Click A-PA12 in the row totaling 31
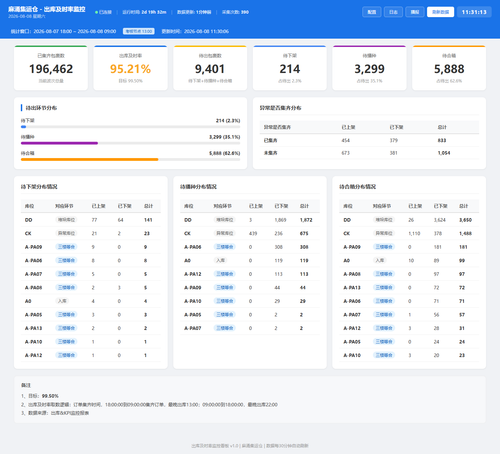 [352, 328]
